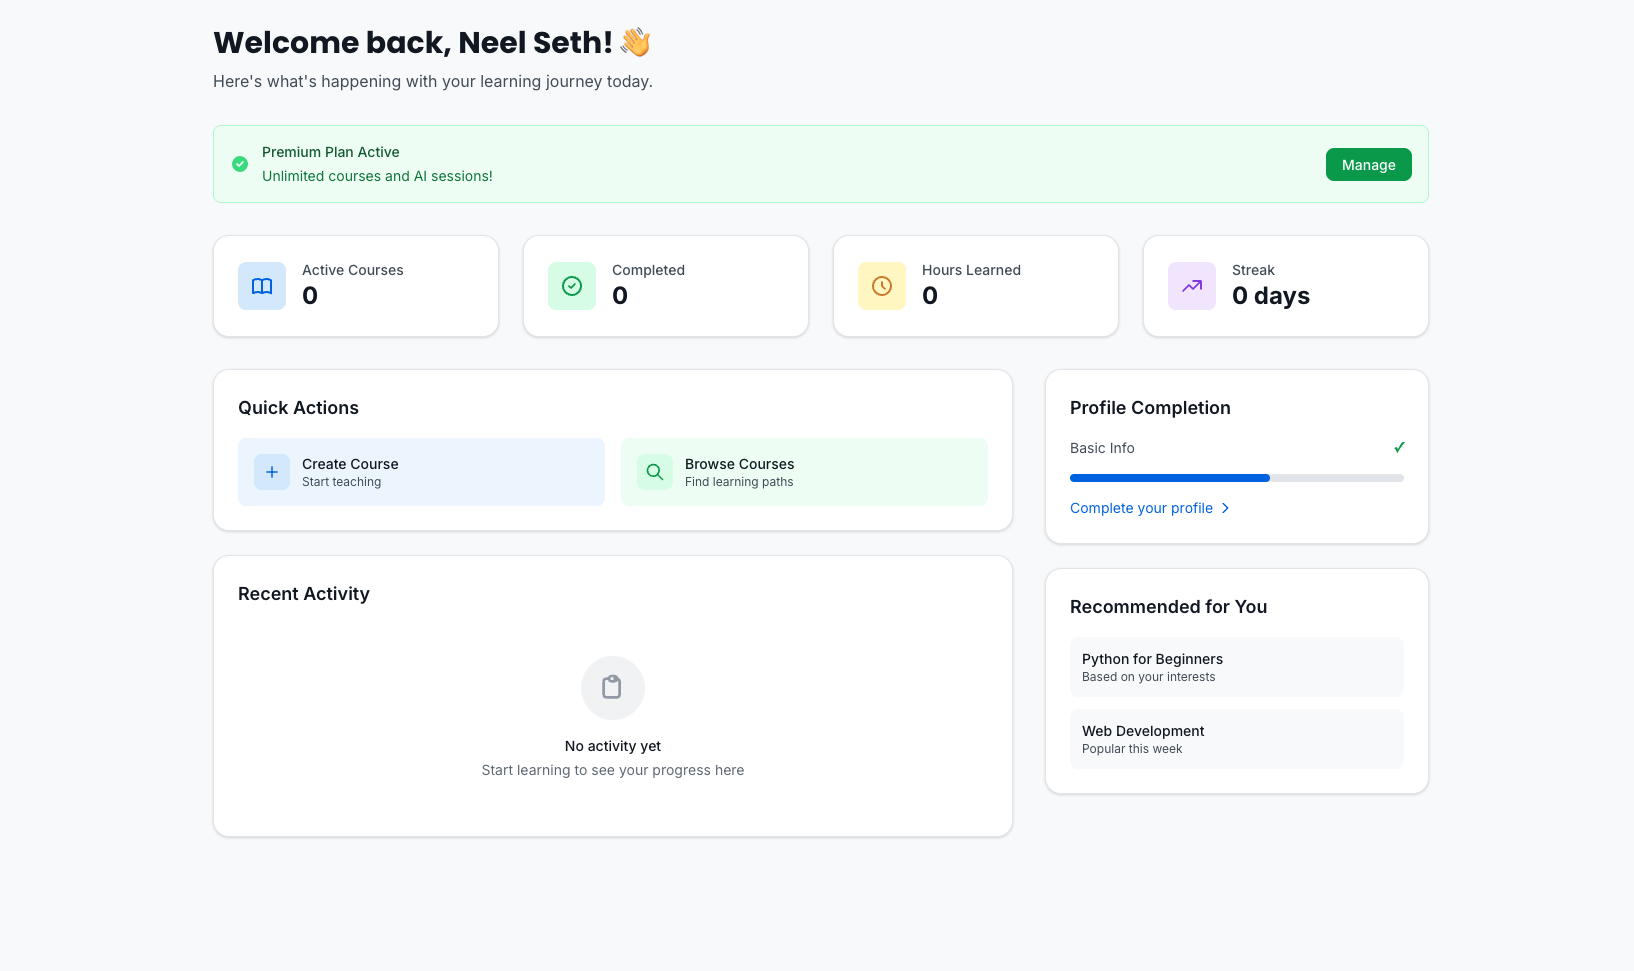
Task: Click the Profile Completion heading
Action: coord(1150,408)
